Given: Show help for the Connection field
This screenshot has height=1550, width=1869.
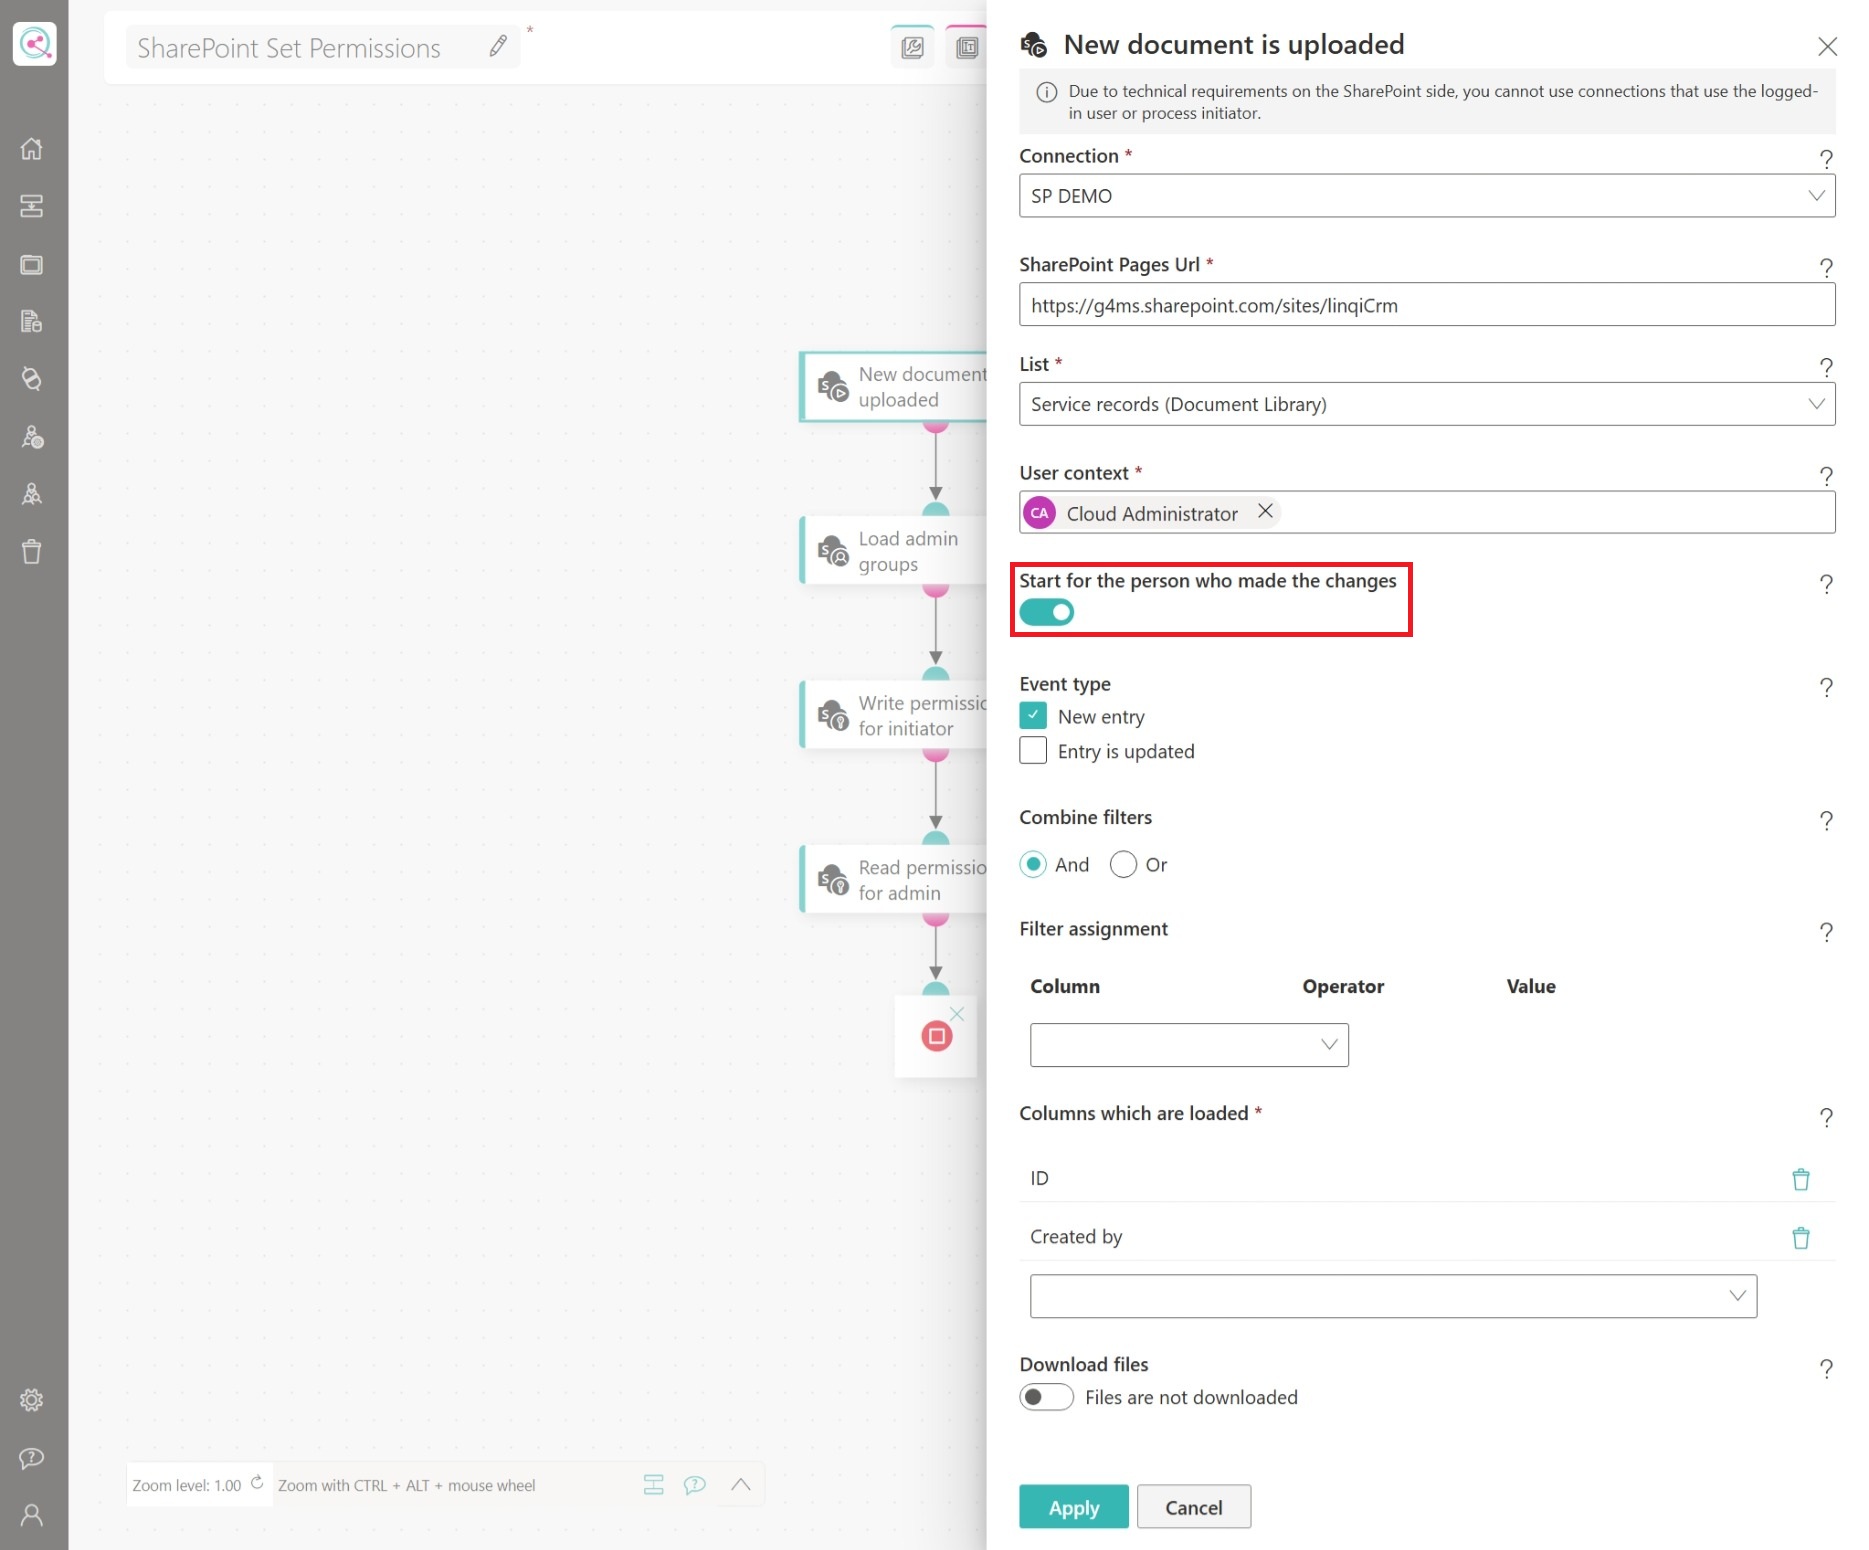Looking at the screenshot, I should click(x=1826, y=158).
